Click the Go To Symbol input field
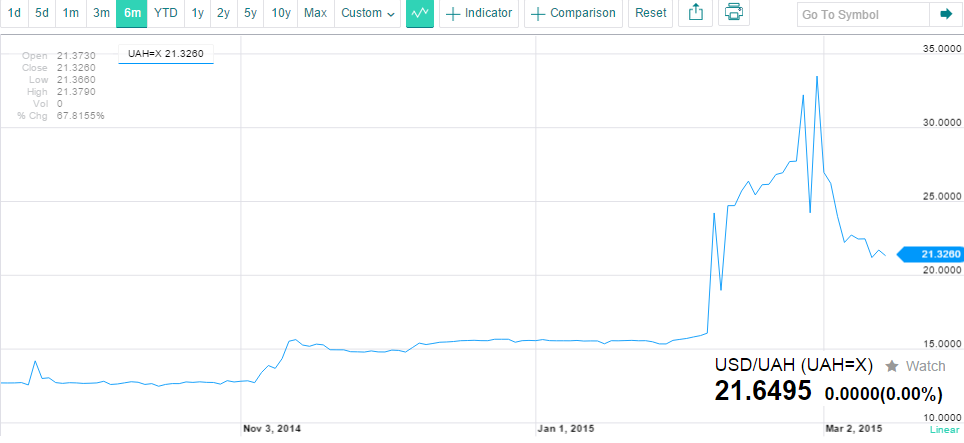Viewport: 964px width, 443px height. [x=863, y=14]
